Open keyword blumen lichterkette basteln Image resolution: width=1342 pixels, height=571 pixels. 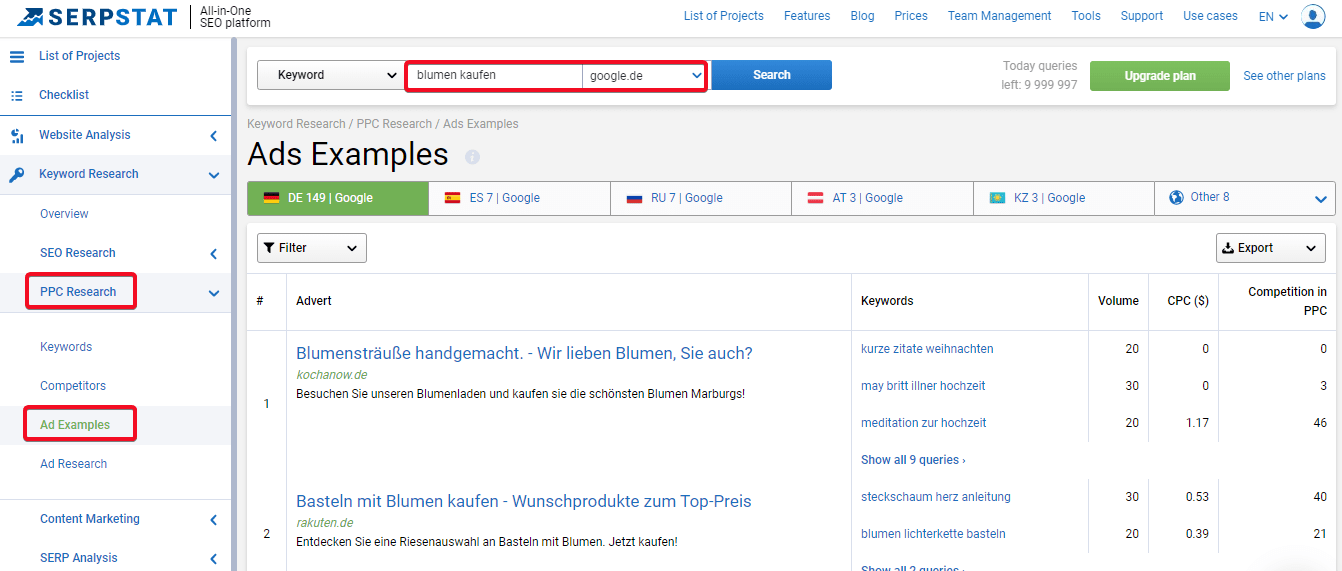pos(933,534)
